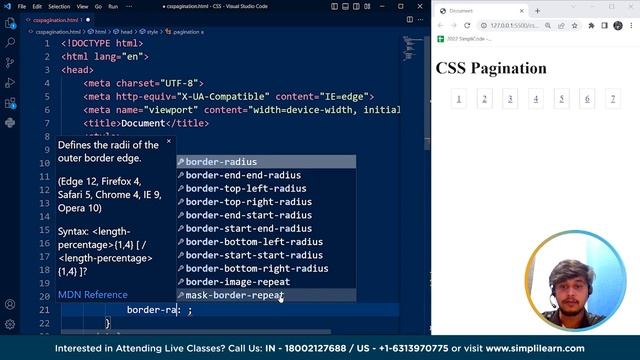The image size is (640, 360).
Task: Click the html breadcrumb item
Action: tap(97, 31)
